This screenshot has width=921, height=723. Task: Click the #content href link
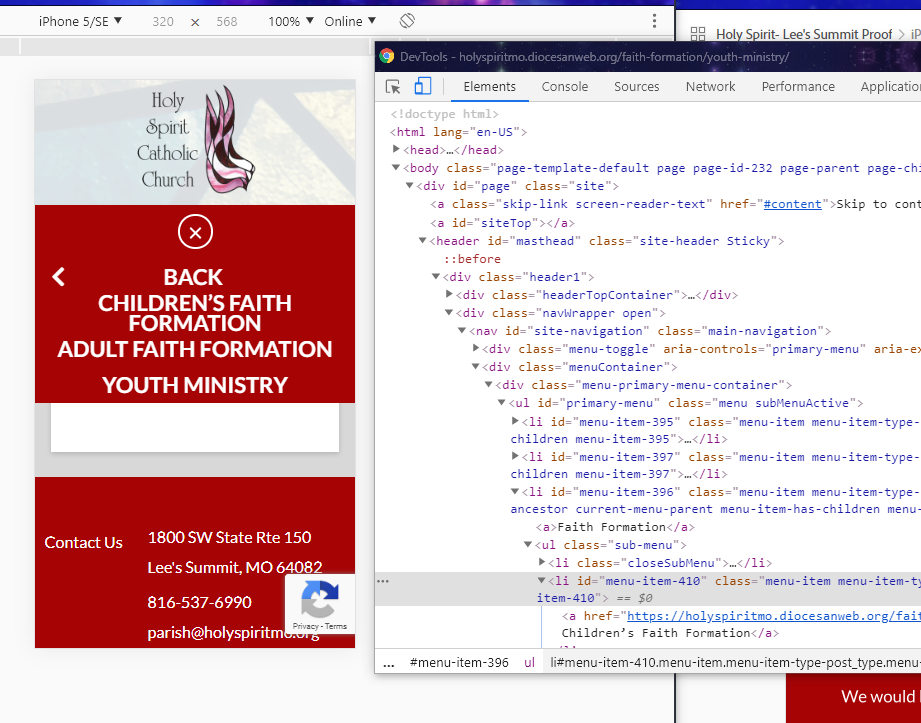[795, 204]
